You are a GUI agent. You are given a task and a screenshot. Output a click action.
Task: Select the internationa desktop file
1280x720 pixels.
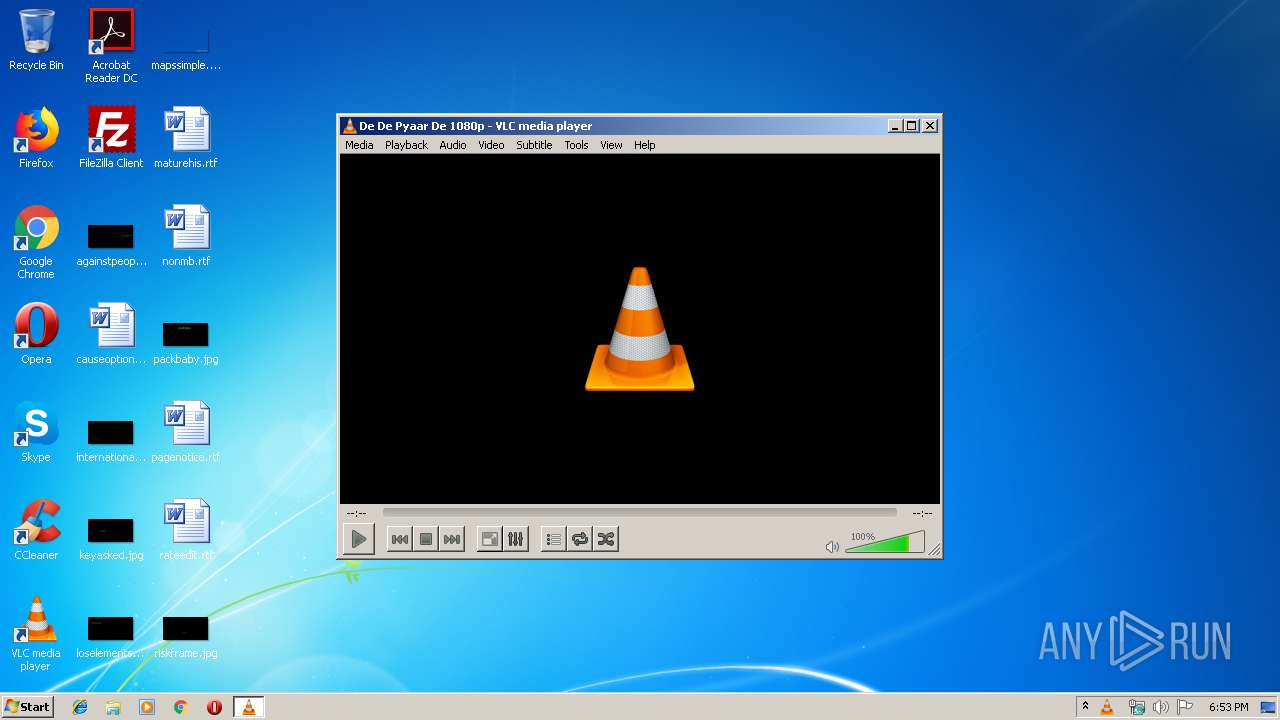pos(111,441)
